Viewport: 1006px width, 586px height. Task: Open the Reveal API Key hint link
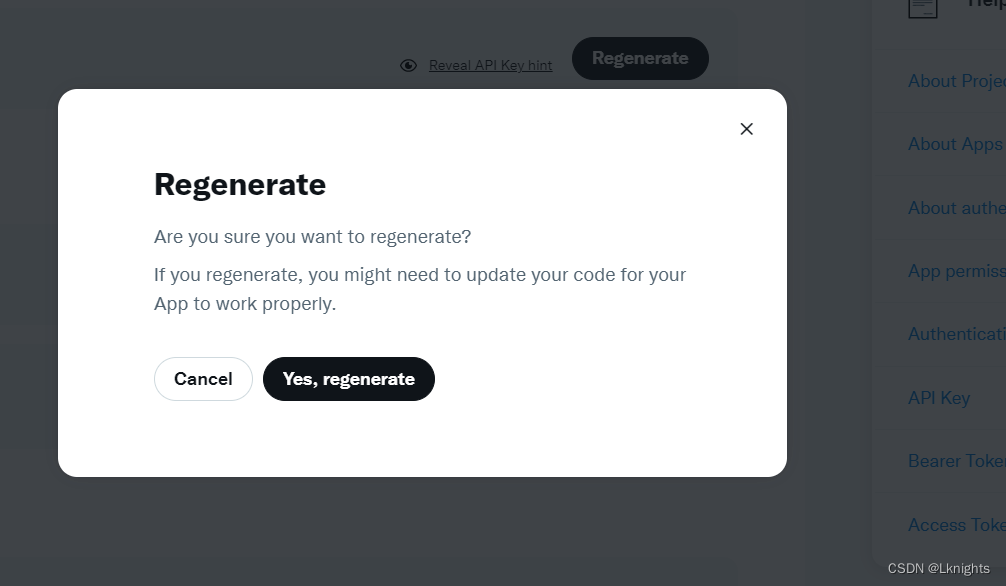point(490,65)
